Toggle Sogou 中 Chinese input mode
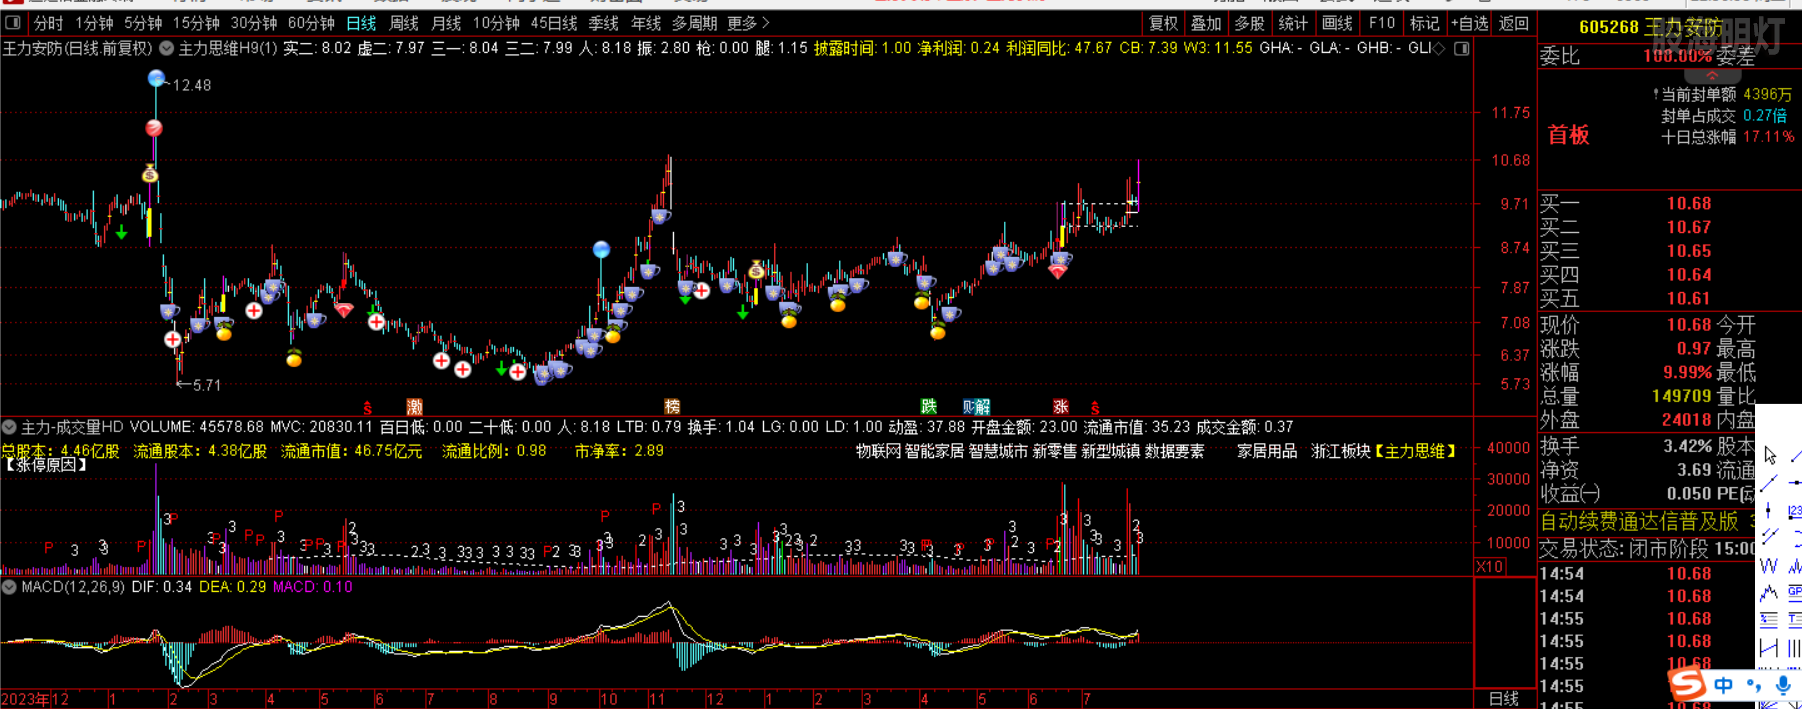The width and height of the screenshot is (1802, 709). coord(1723,685)
